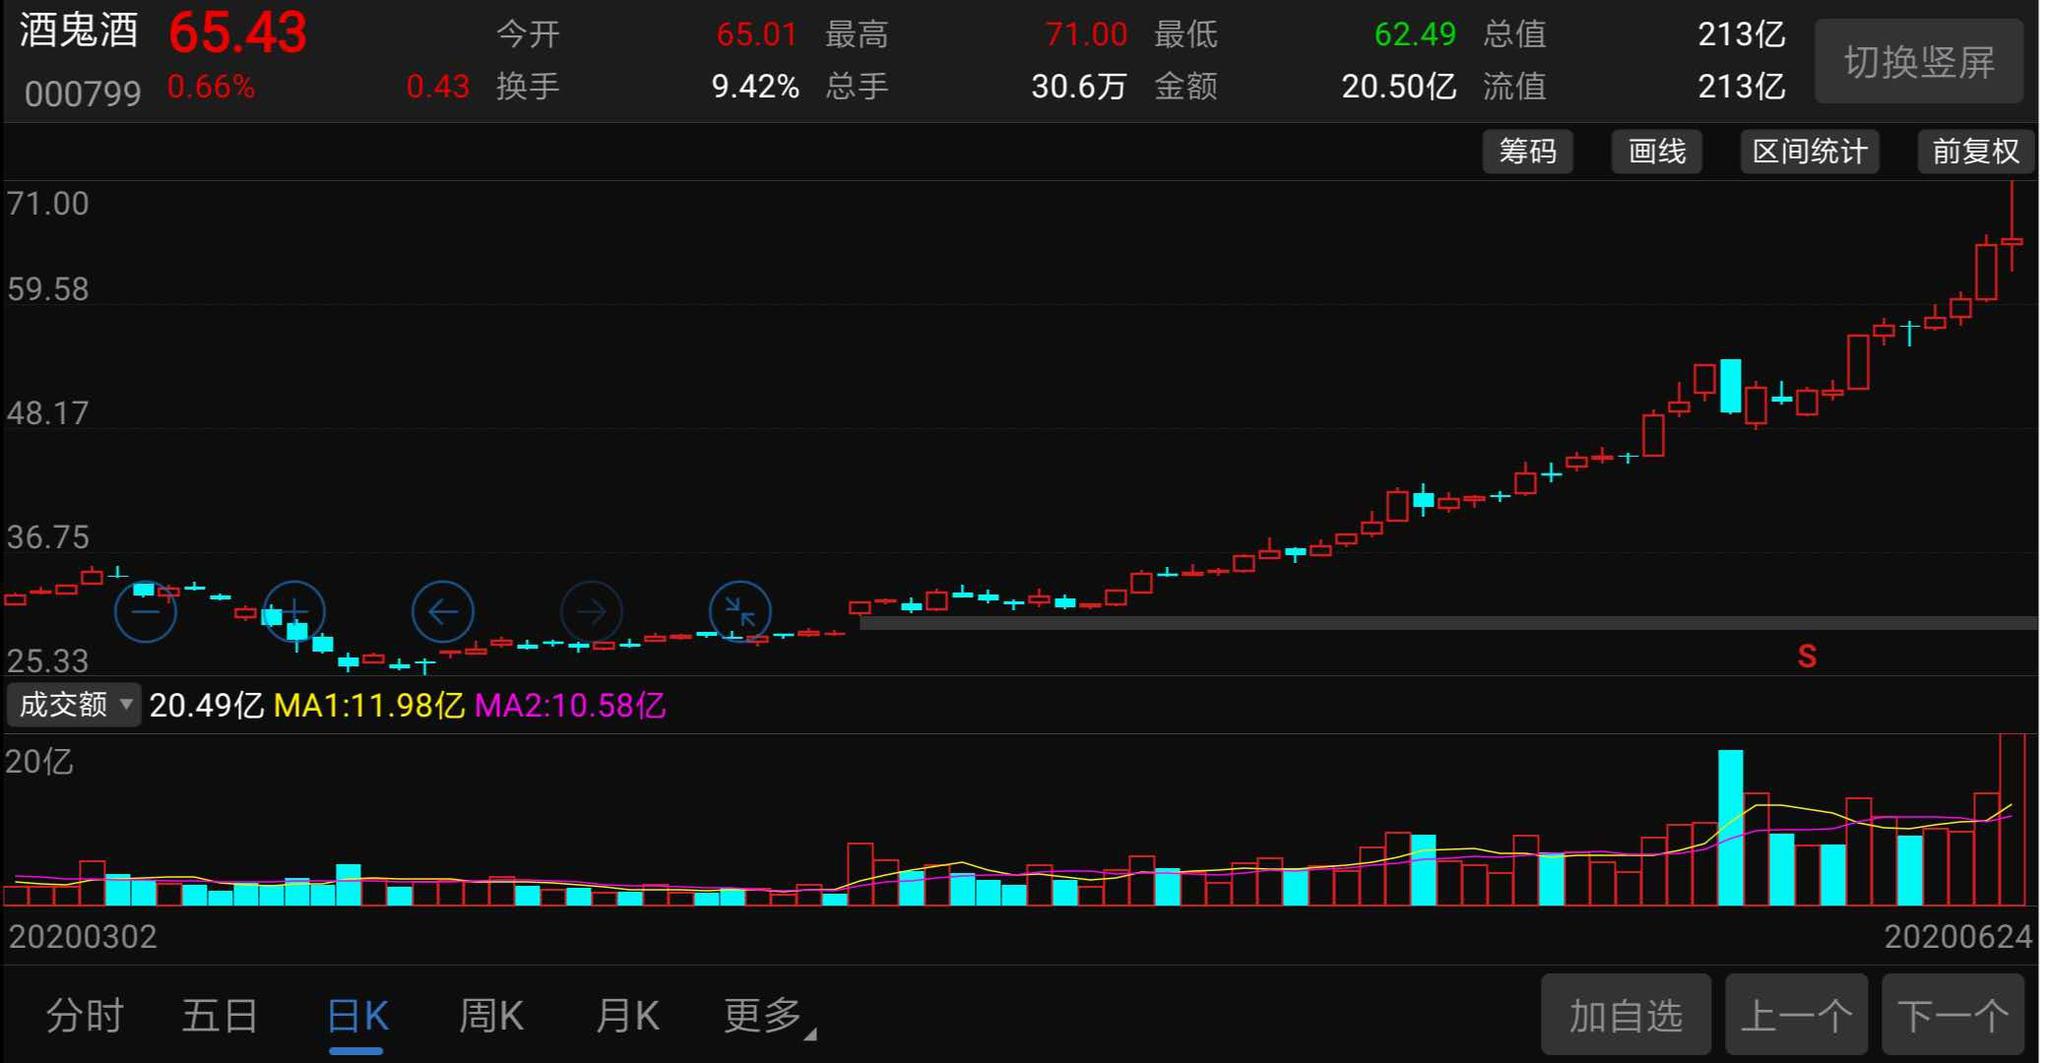Click the 20亿 volume axis label
The image size is (2048, 1063).
coord(39,762)
